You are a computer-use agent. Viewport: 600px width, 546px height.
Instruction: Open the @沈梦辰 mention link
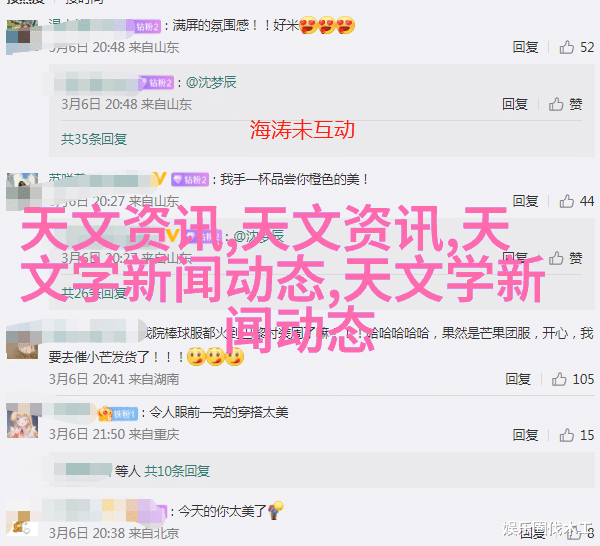click(211, 82)
